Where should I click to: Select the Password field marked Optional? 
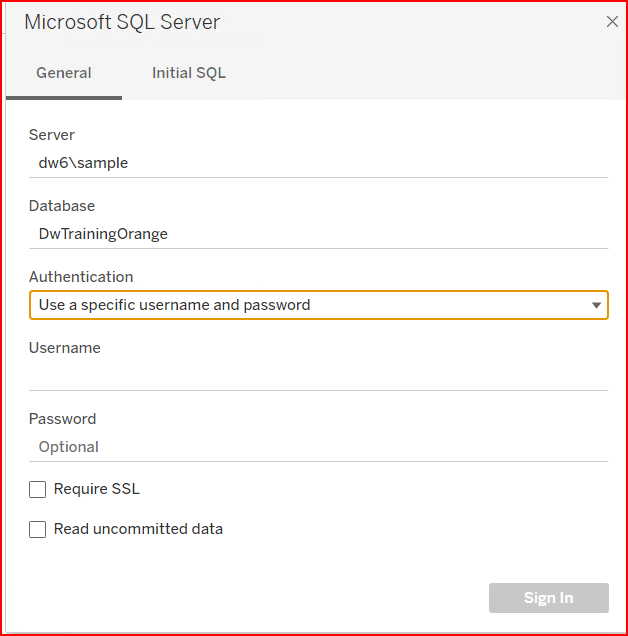point(318,447)
